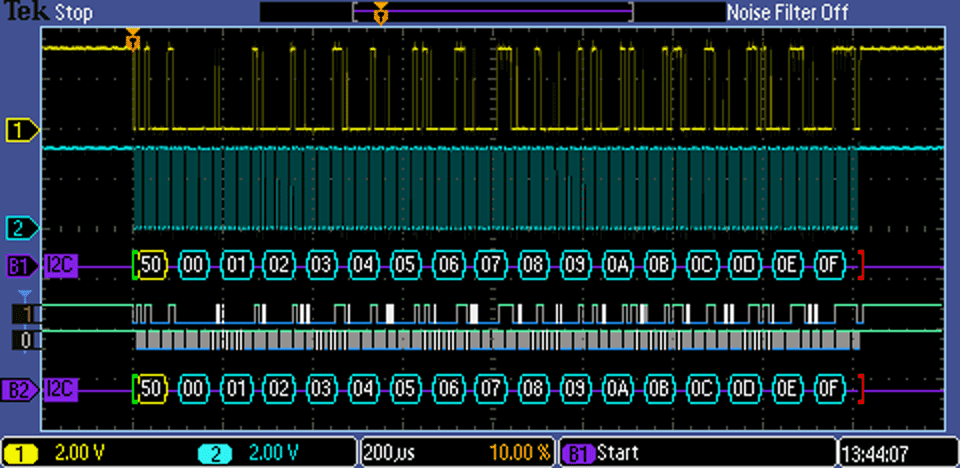Click the B1 Start trigger readout
Screen dimensions: 960x468
pyautogui.click(x=599, y=453)
